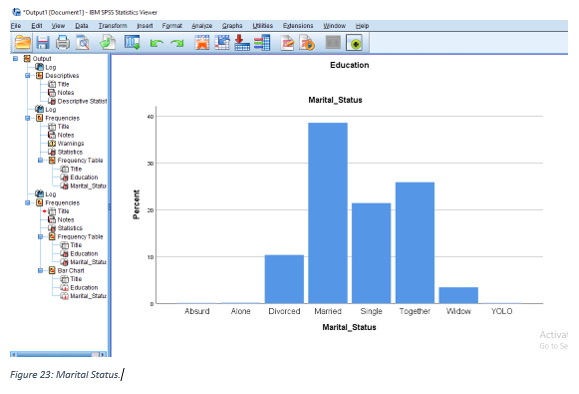The height and width of the screenshot is (394, 579).
Task: Click outline pane scrollbar right arrow
Action: click(103, 354)
